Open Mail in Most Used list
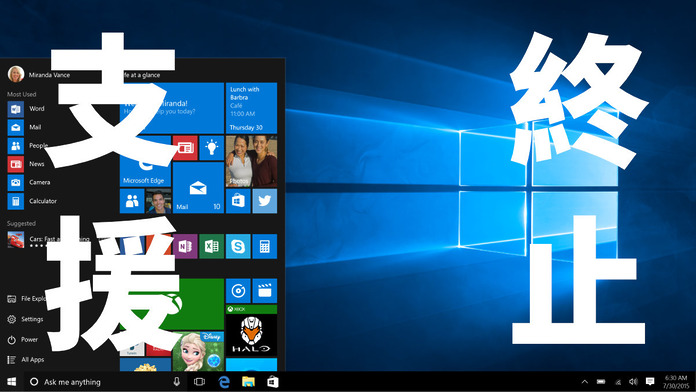 [x=24, y=127]
